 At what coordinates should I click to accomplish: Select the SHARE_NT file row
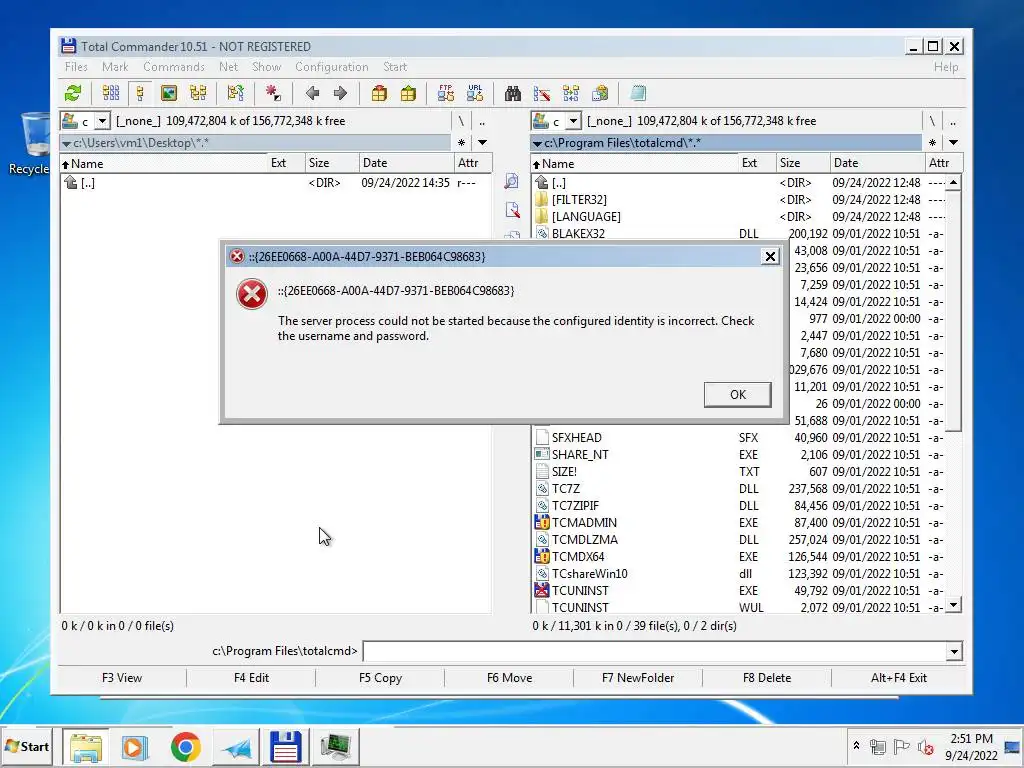[739, 455]
